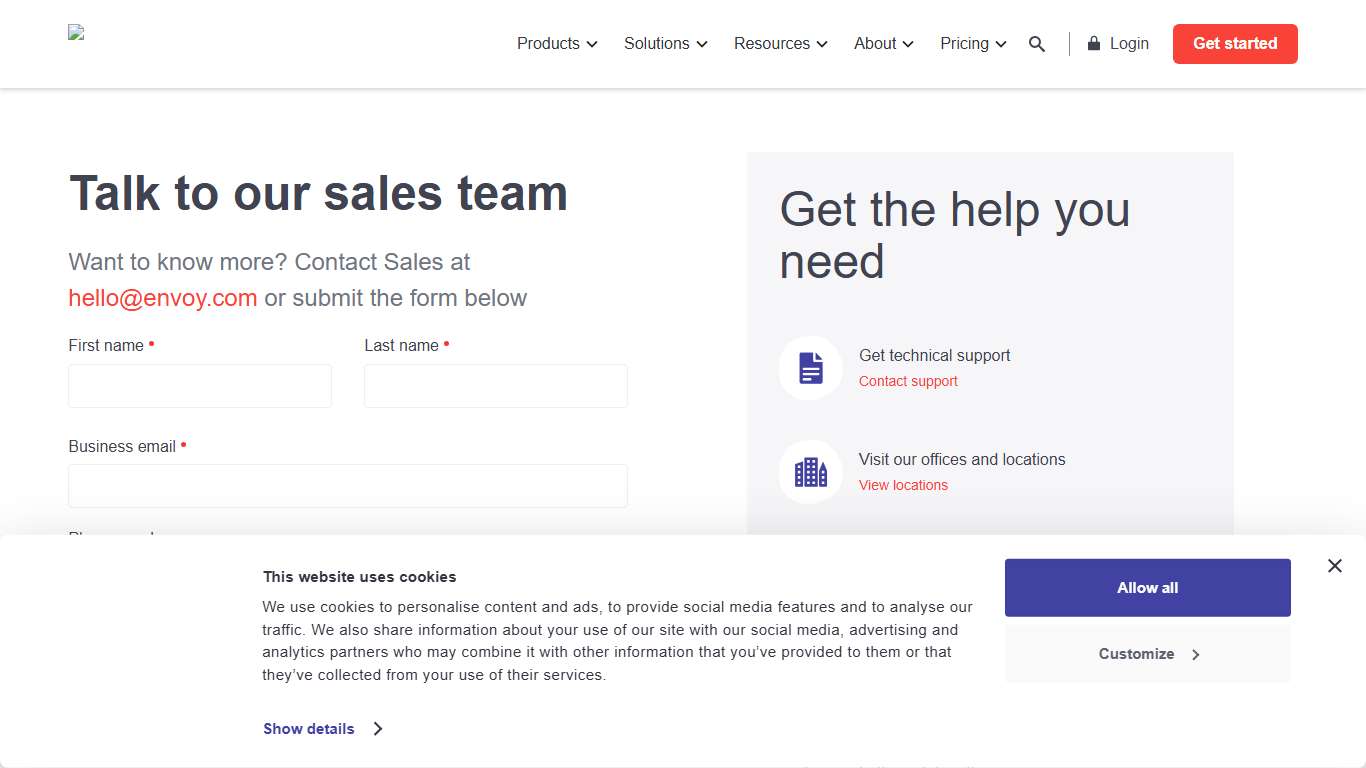Click the Envoy logo in the top left
The height and width of the screenshot is (768, 1366).
click(x=75, y=31)
